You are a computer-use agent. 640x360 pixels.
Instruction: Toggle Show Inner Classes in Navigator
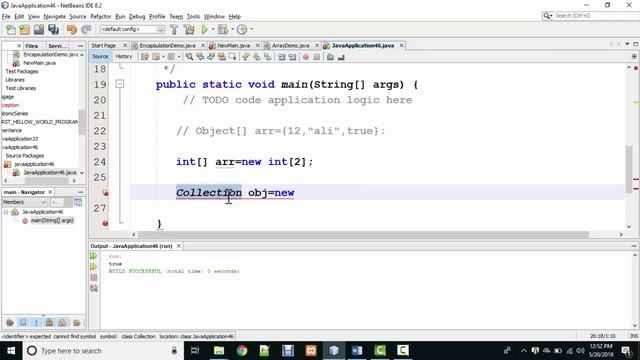(x=62, y=322)
